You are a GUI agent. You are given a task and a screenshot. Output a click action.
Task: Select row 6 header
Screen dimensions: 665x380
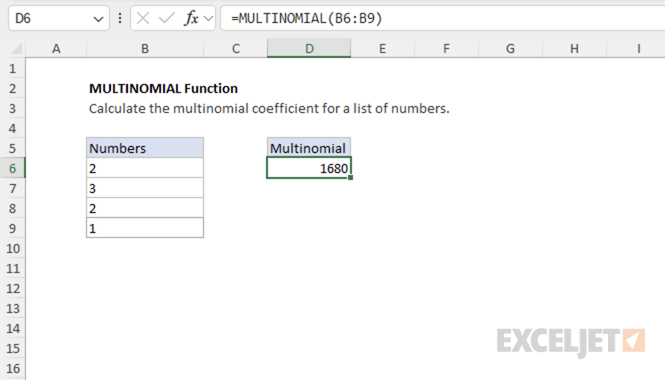[13, 168]
